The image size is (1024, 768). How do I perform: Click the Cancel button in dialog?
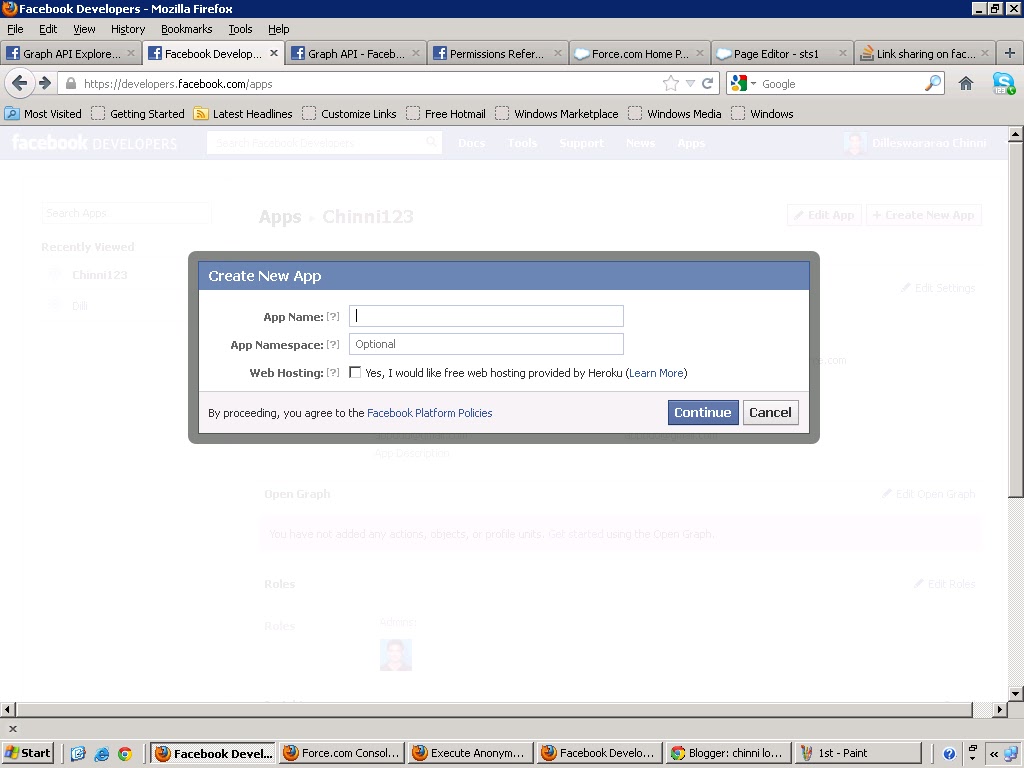770,412
